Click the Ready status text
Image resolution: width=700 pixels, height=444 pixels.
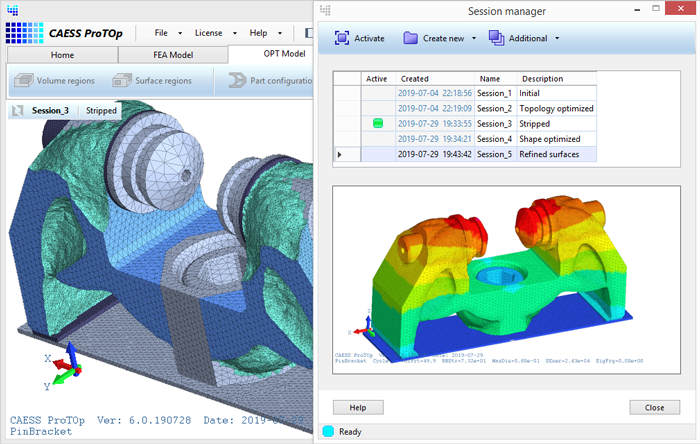(350, 432)
